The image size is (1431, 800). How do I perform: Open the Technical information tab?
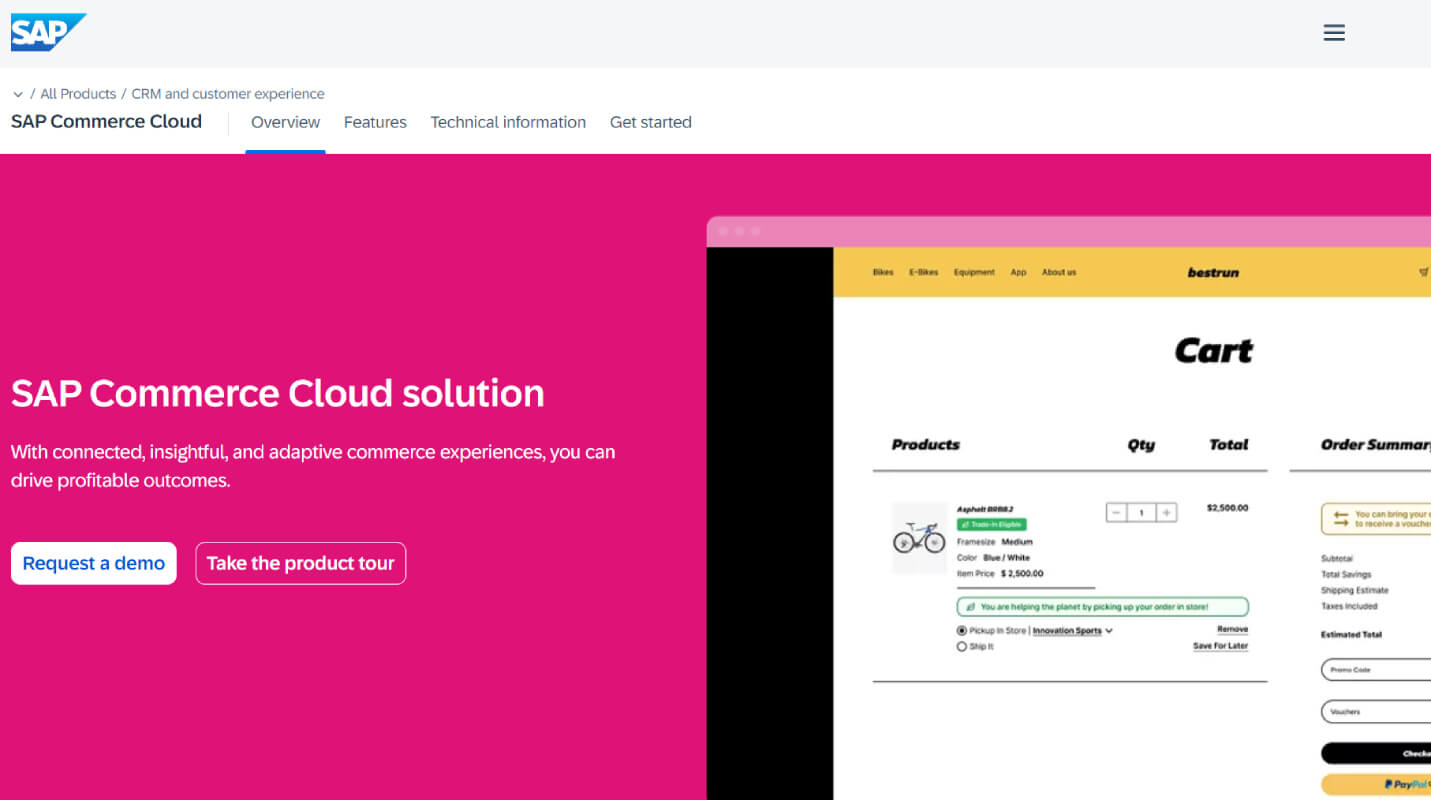(x=508, y=122)
